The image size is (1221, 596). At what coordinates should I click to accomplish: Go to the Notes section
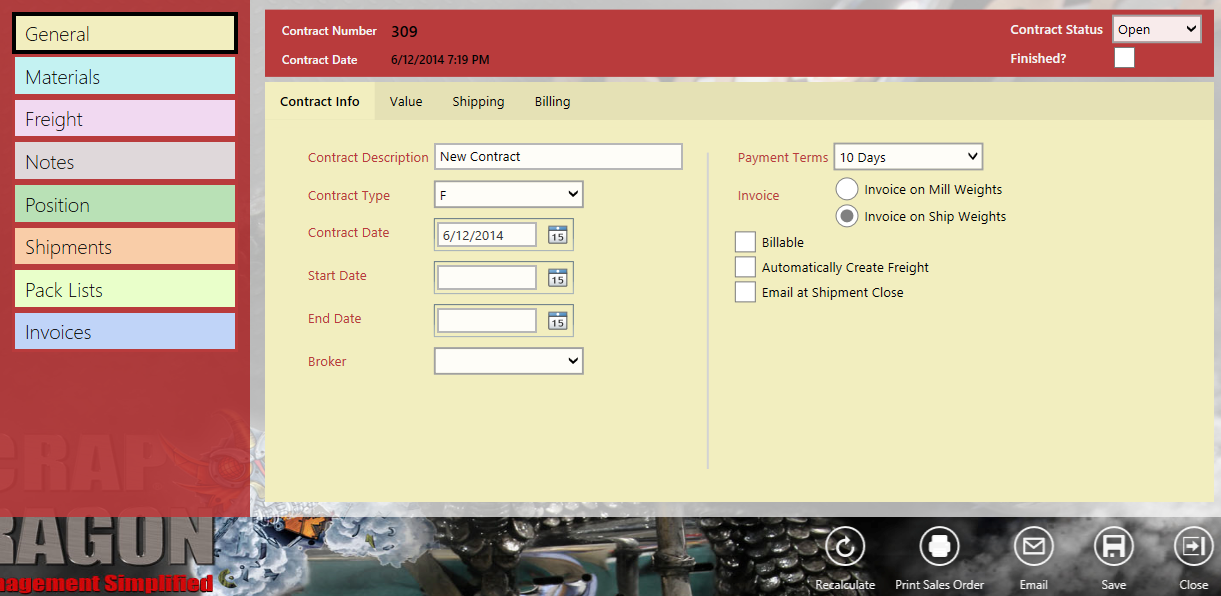(x=125, y=161)
